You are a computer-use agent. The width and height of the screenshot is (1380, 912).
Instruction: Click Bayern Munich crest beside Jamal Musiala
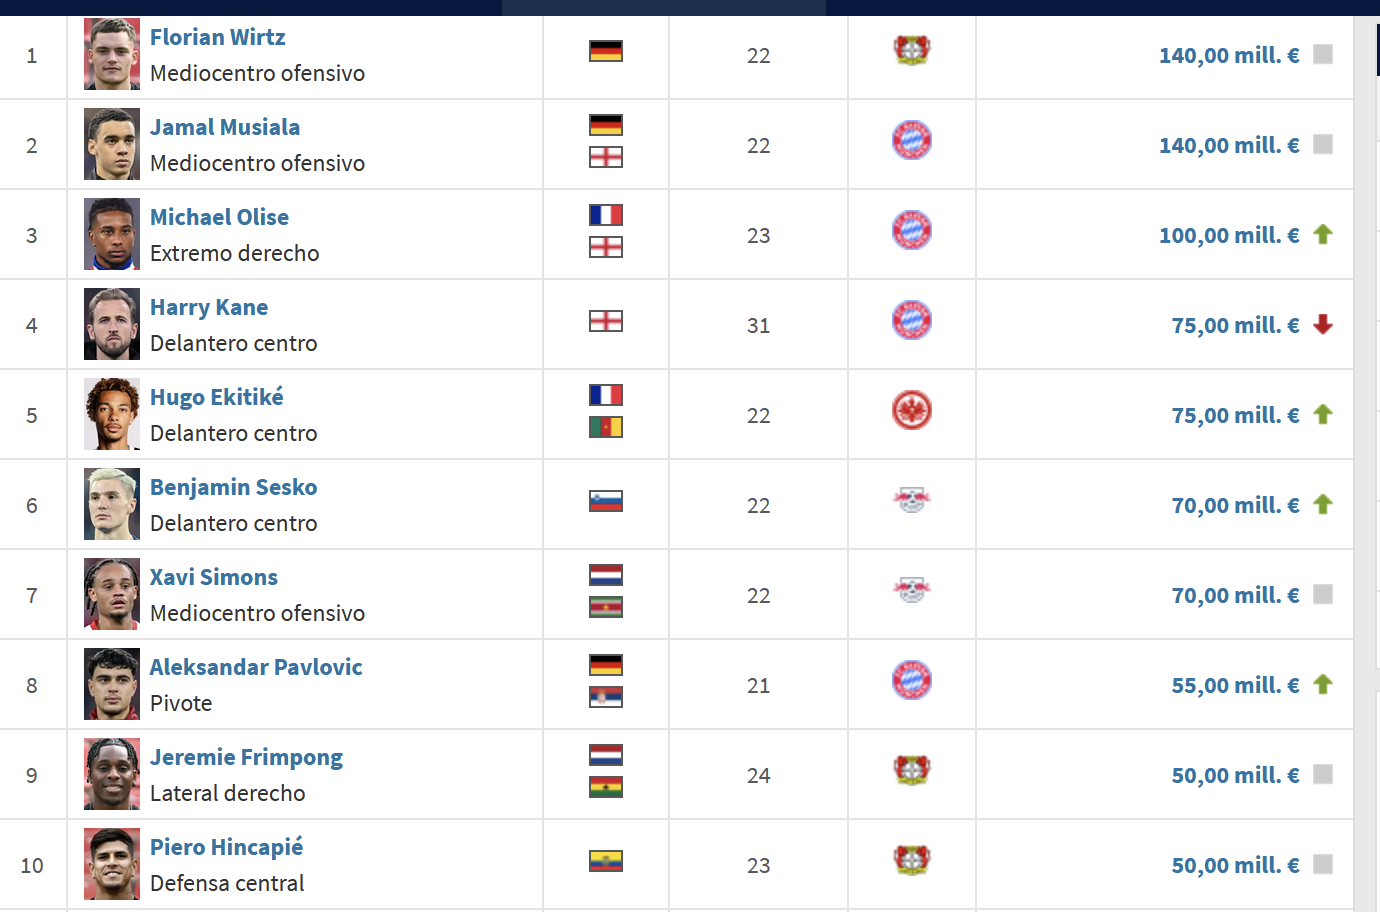coord(911,140)
